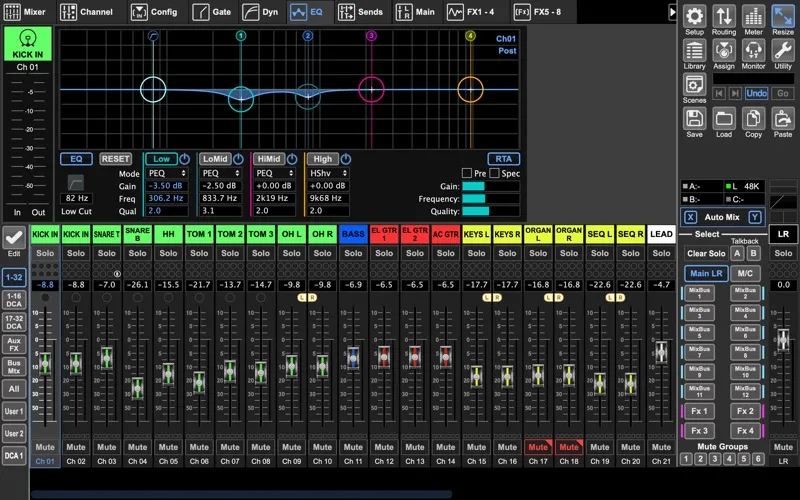Switch to the Gate tab

(212, 12)
